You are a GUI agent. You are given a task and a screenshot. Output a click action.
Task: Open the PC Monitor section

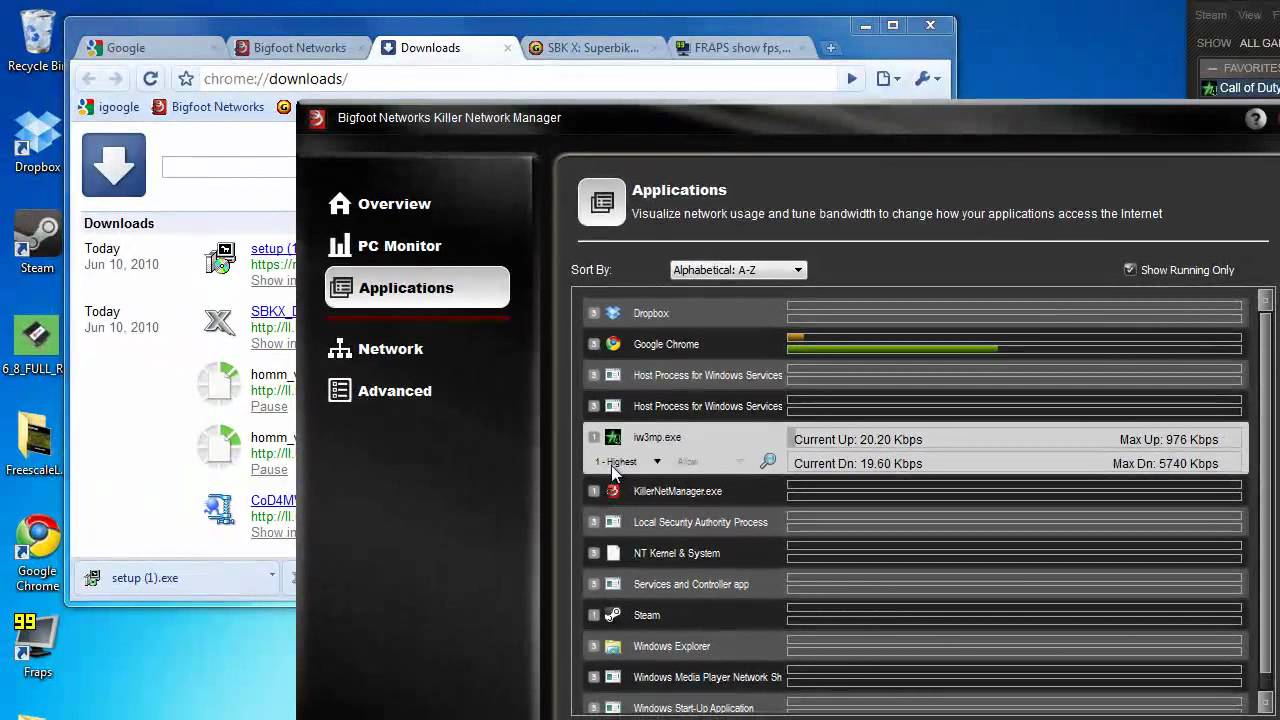[x=399, y=246]
